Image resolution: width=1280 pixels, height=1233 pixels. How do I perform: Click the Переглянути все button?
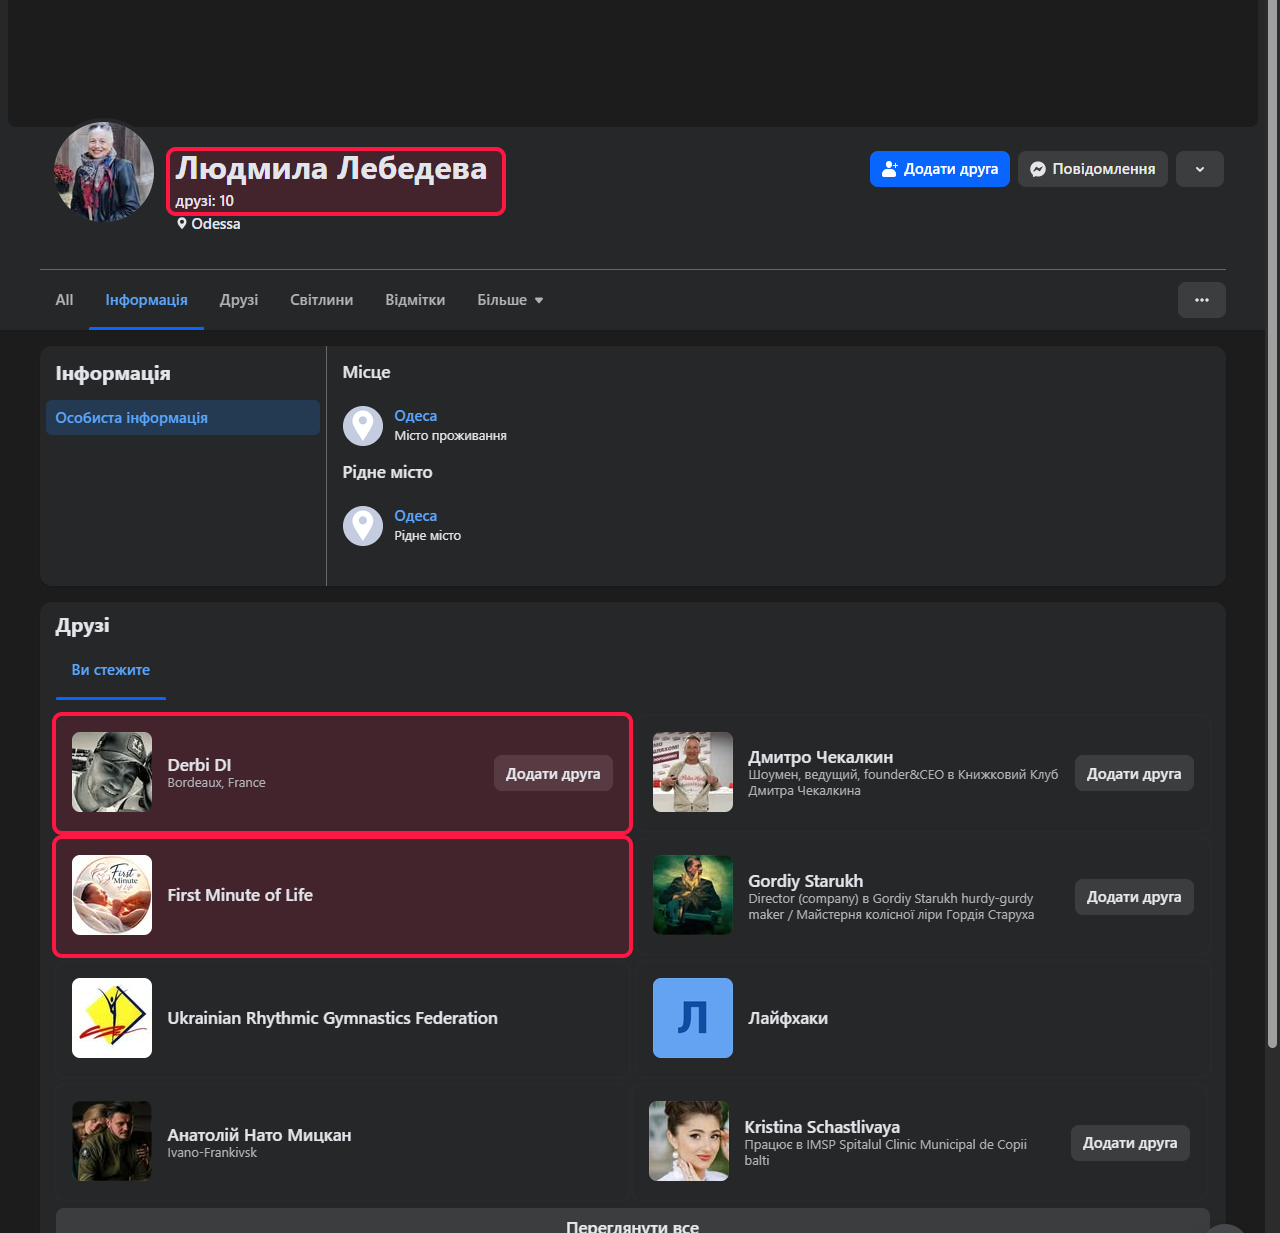[633, 1222]
